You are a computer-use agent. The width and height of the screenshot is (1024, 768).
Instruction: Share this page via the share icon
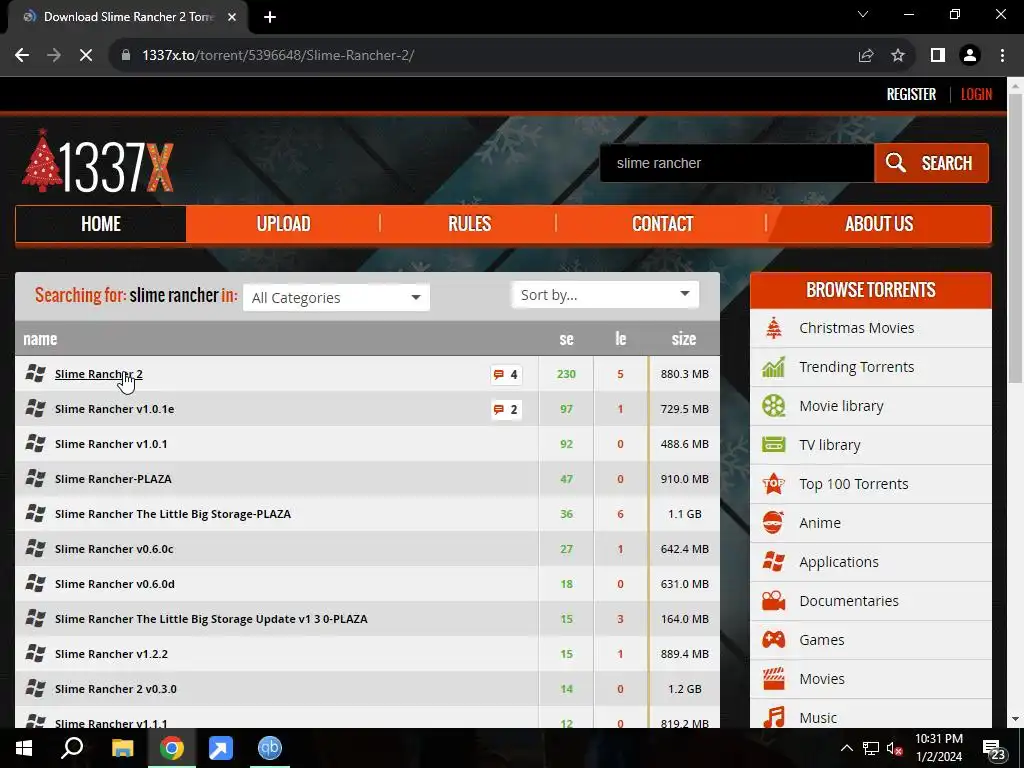(x=866, y=56)
